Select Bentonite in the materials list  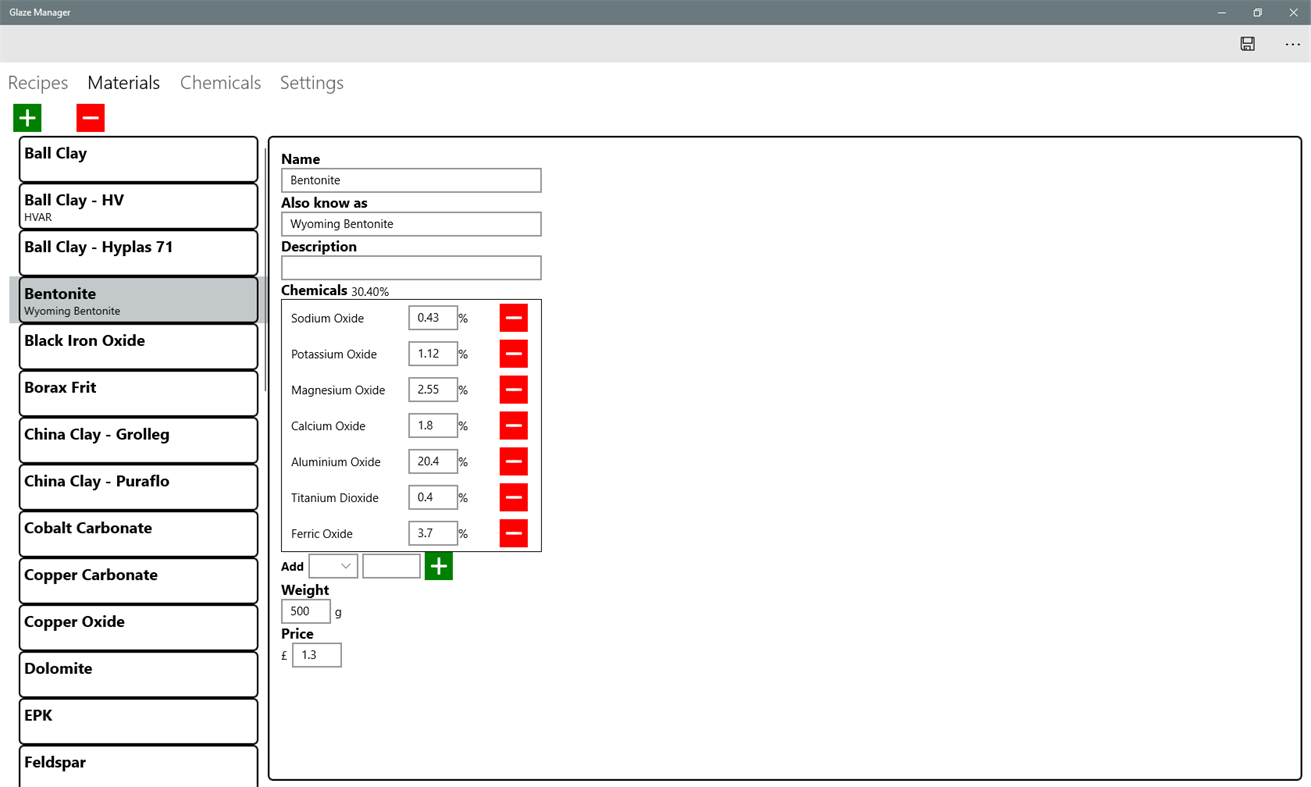(138, 300)
